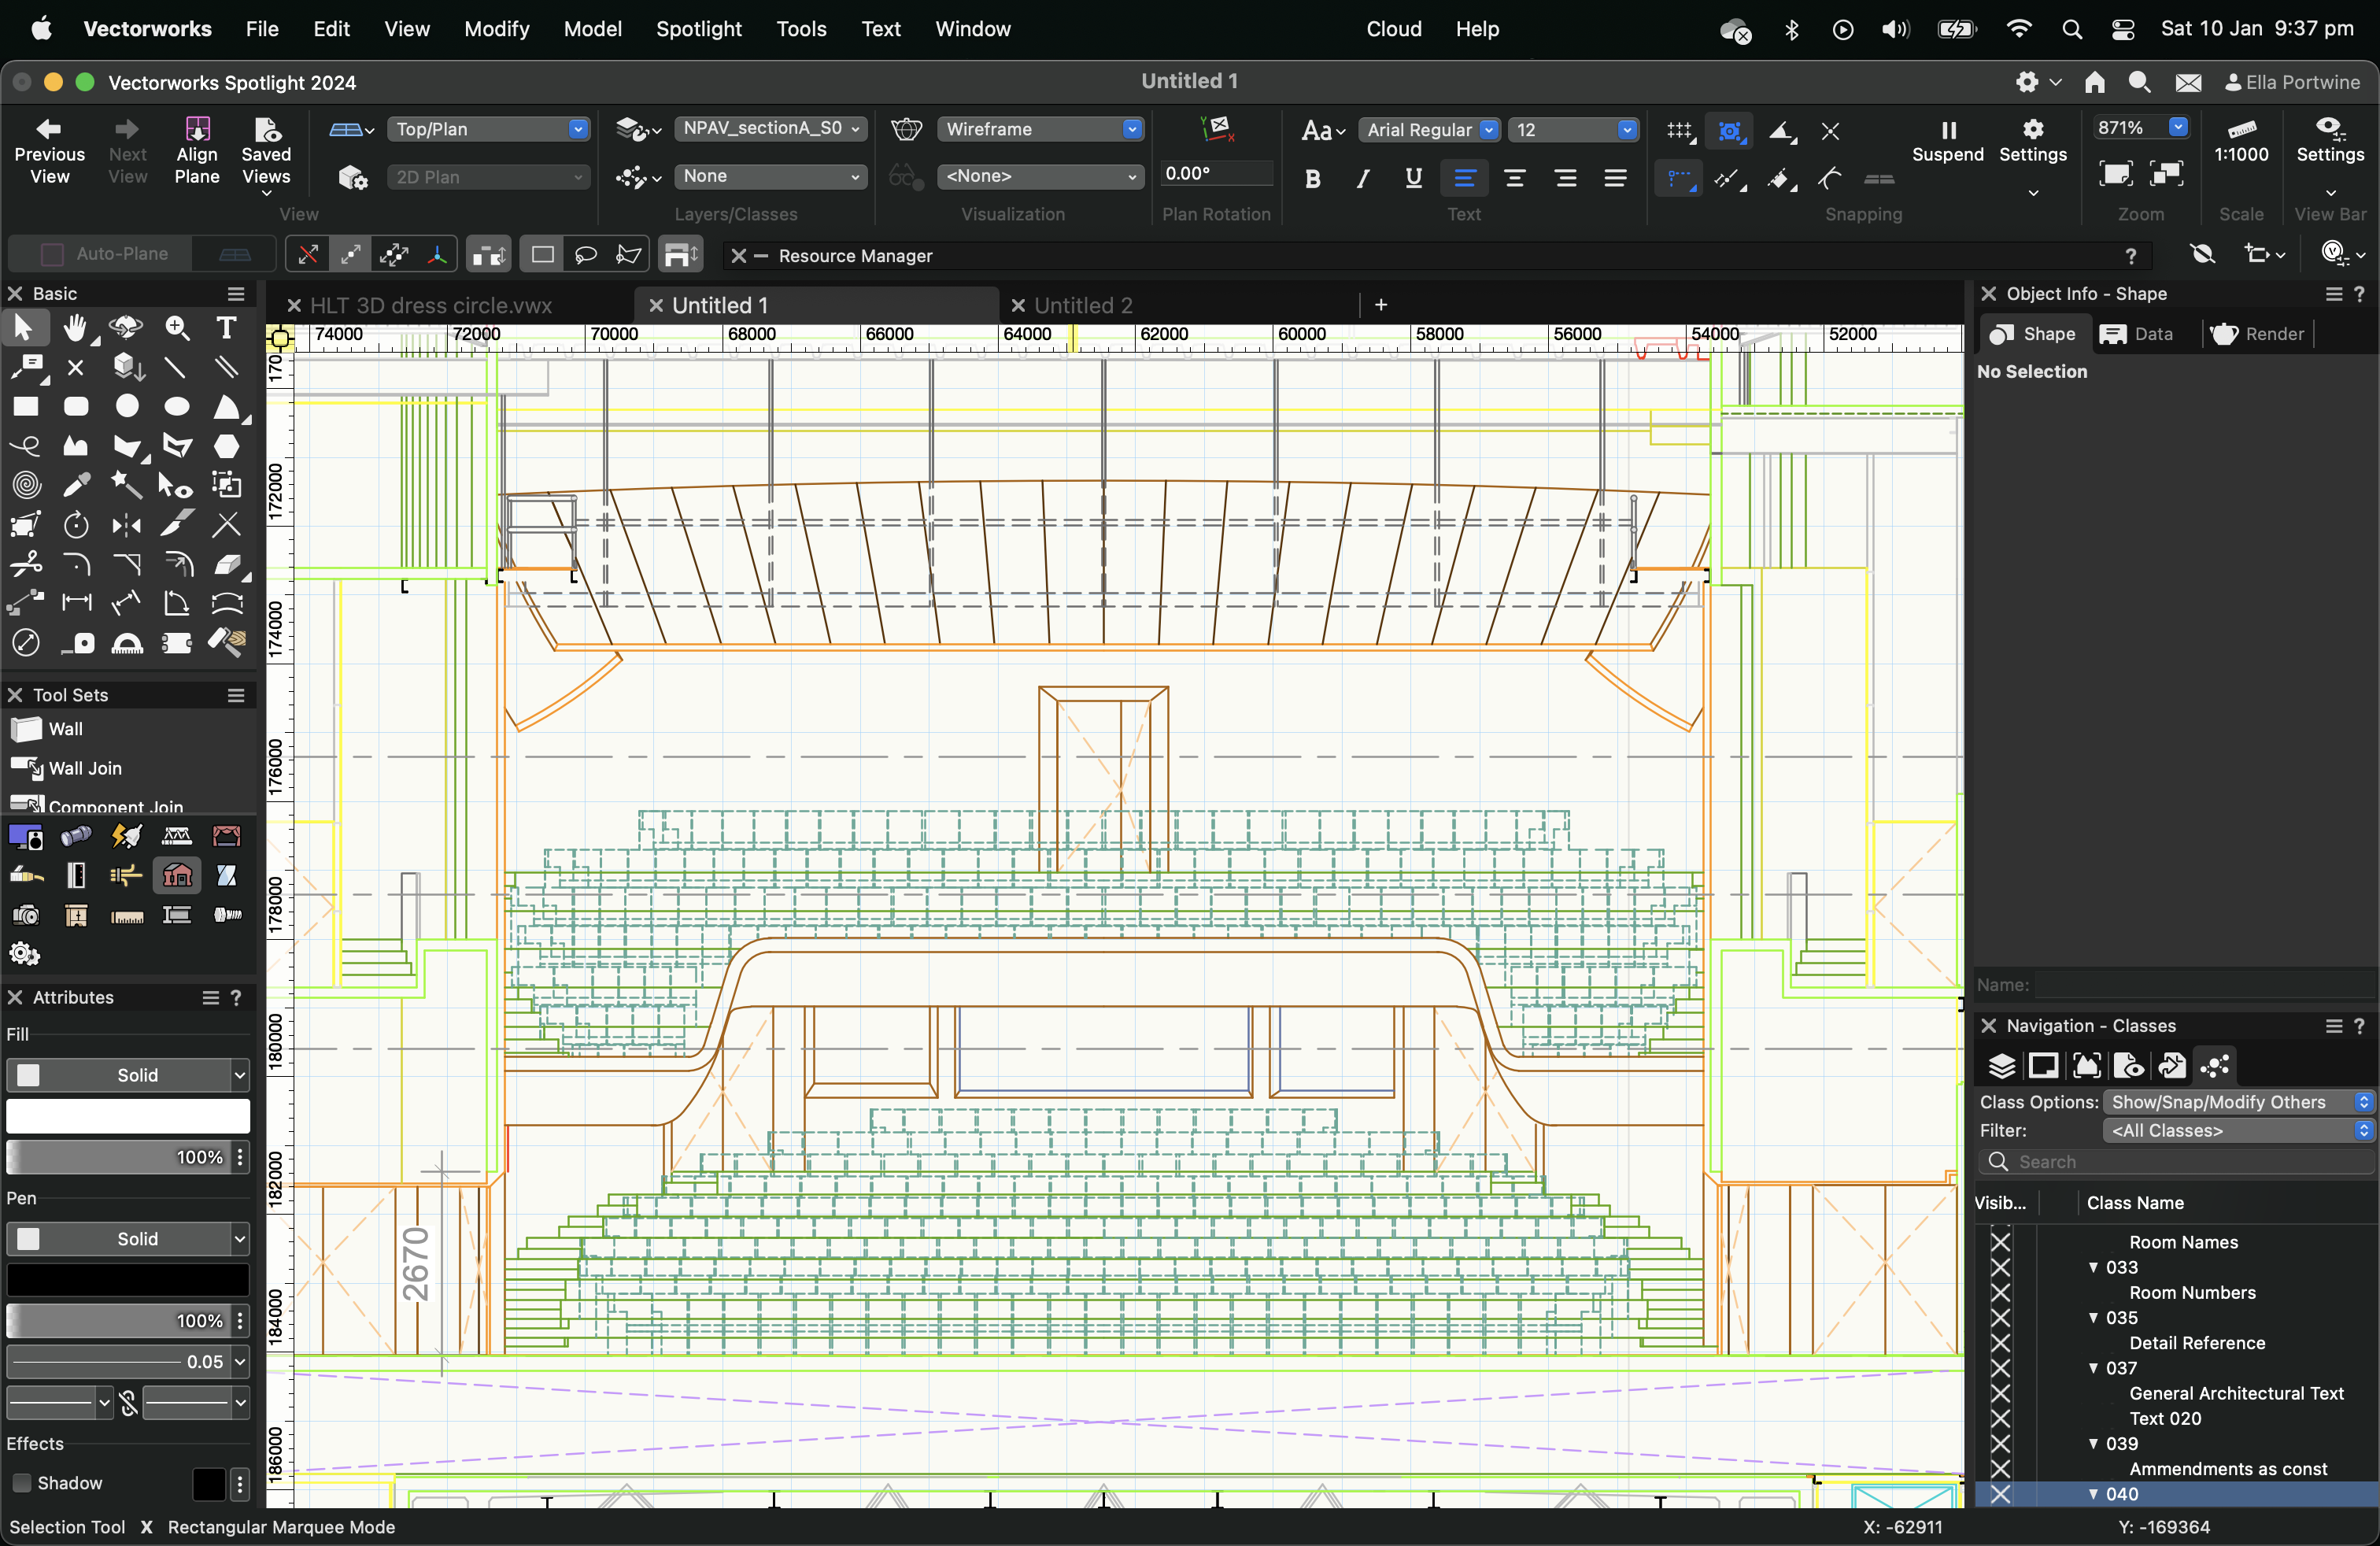Click the Previous View button

[49, 152]
